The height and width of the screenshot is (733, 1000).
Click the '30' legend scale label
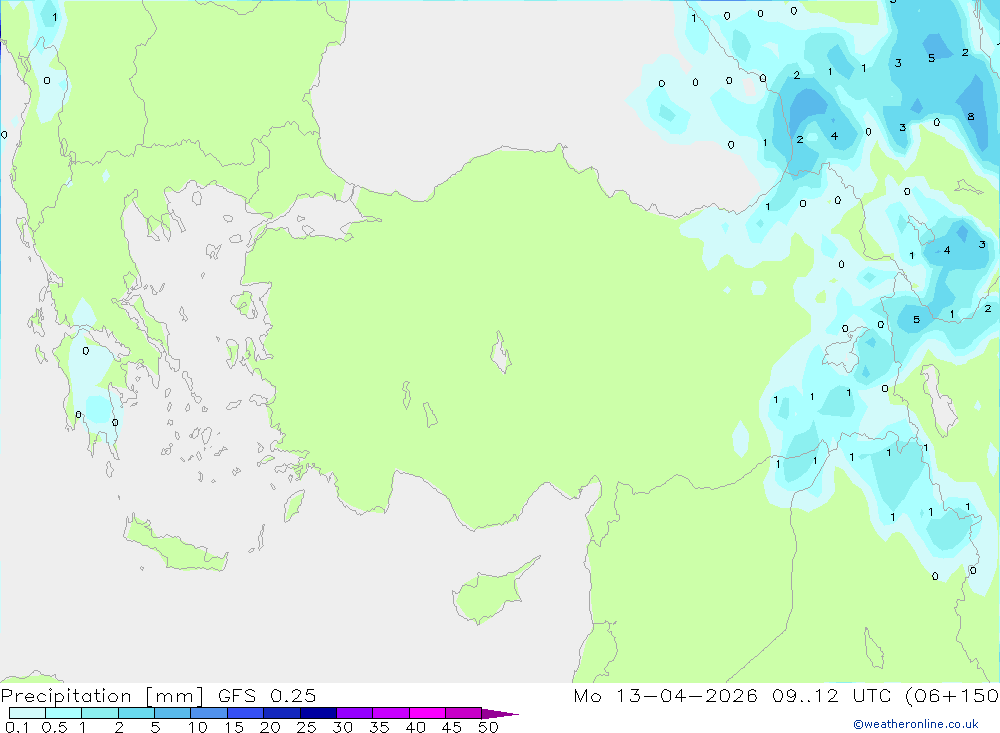[x=343, y=727]
